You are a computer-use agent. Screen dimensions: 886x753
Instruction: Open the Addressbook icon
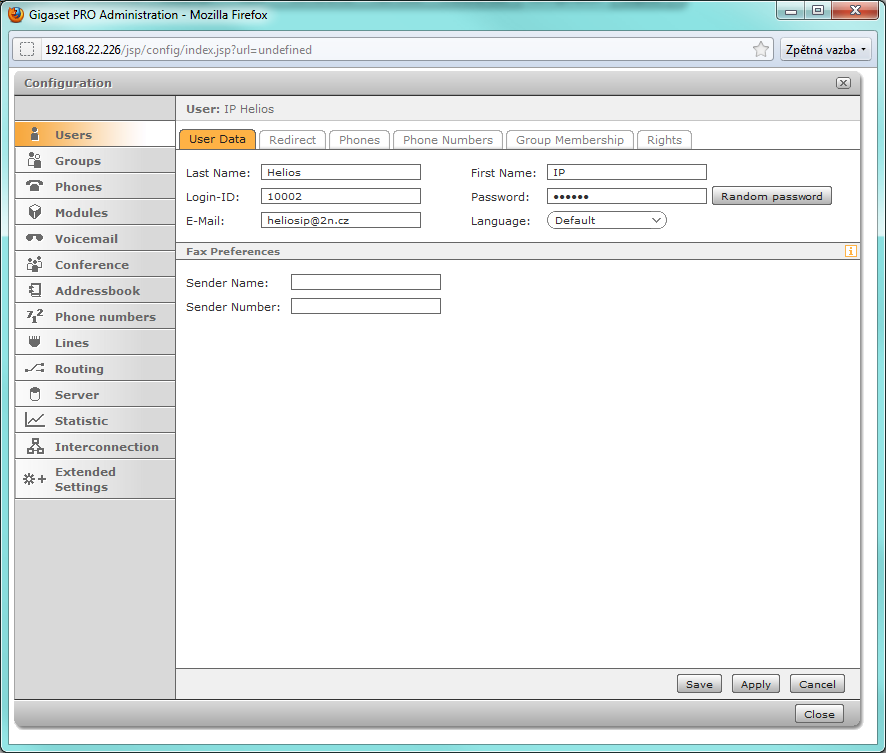35,290
